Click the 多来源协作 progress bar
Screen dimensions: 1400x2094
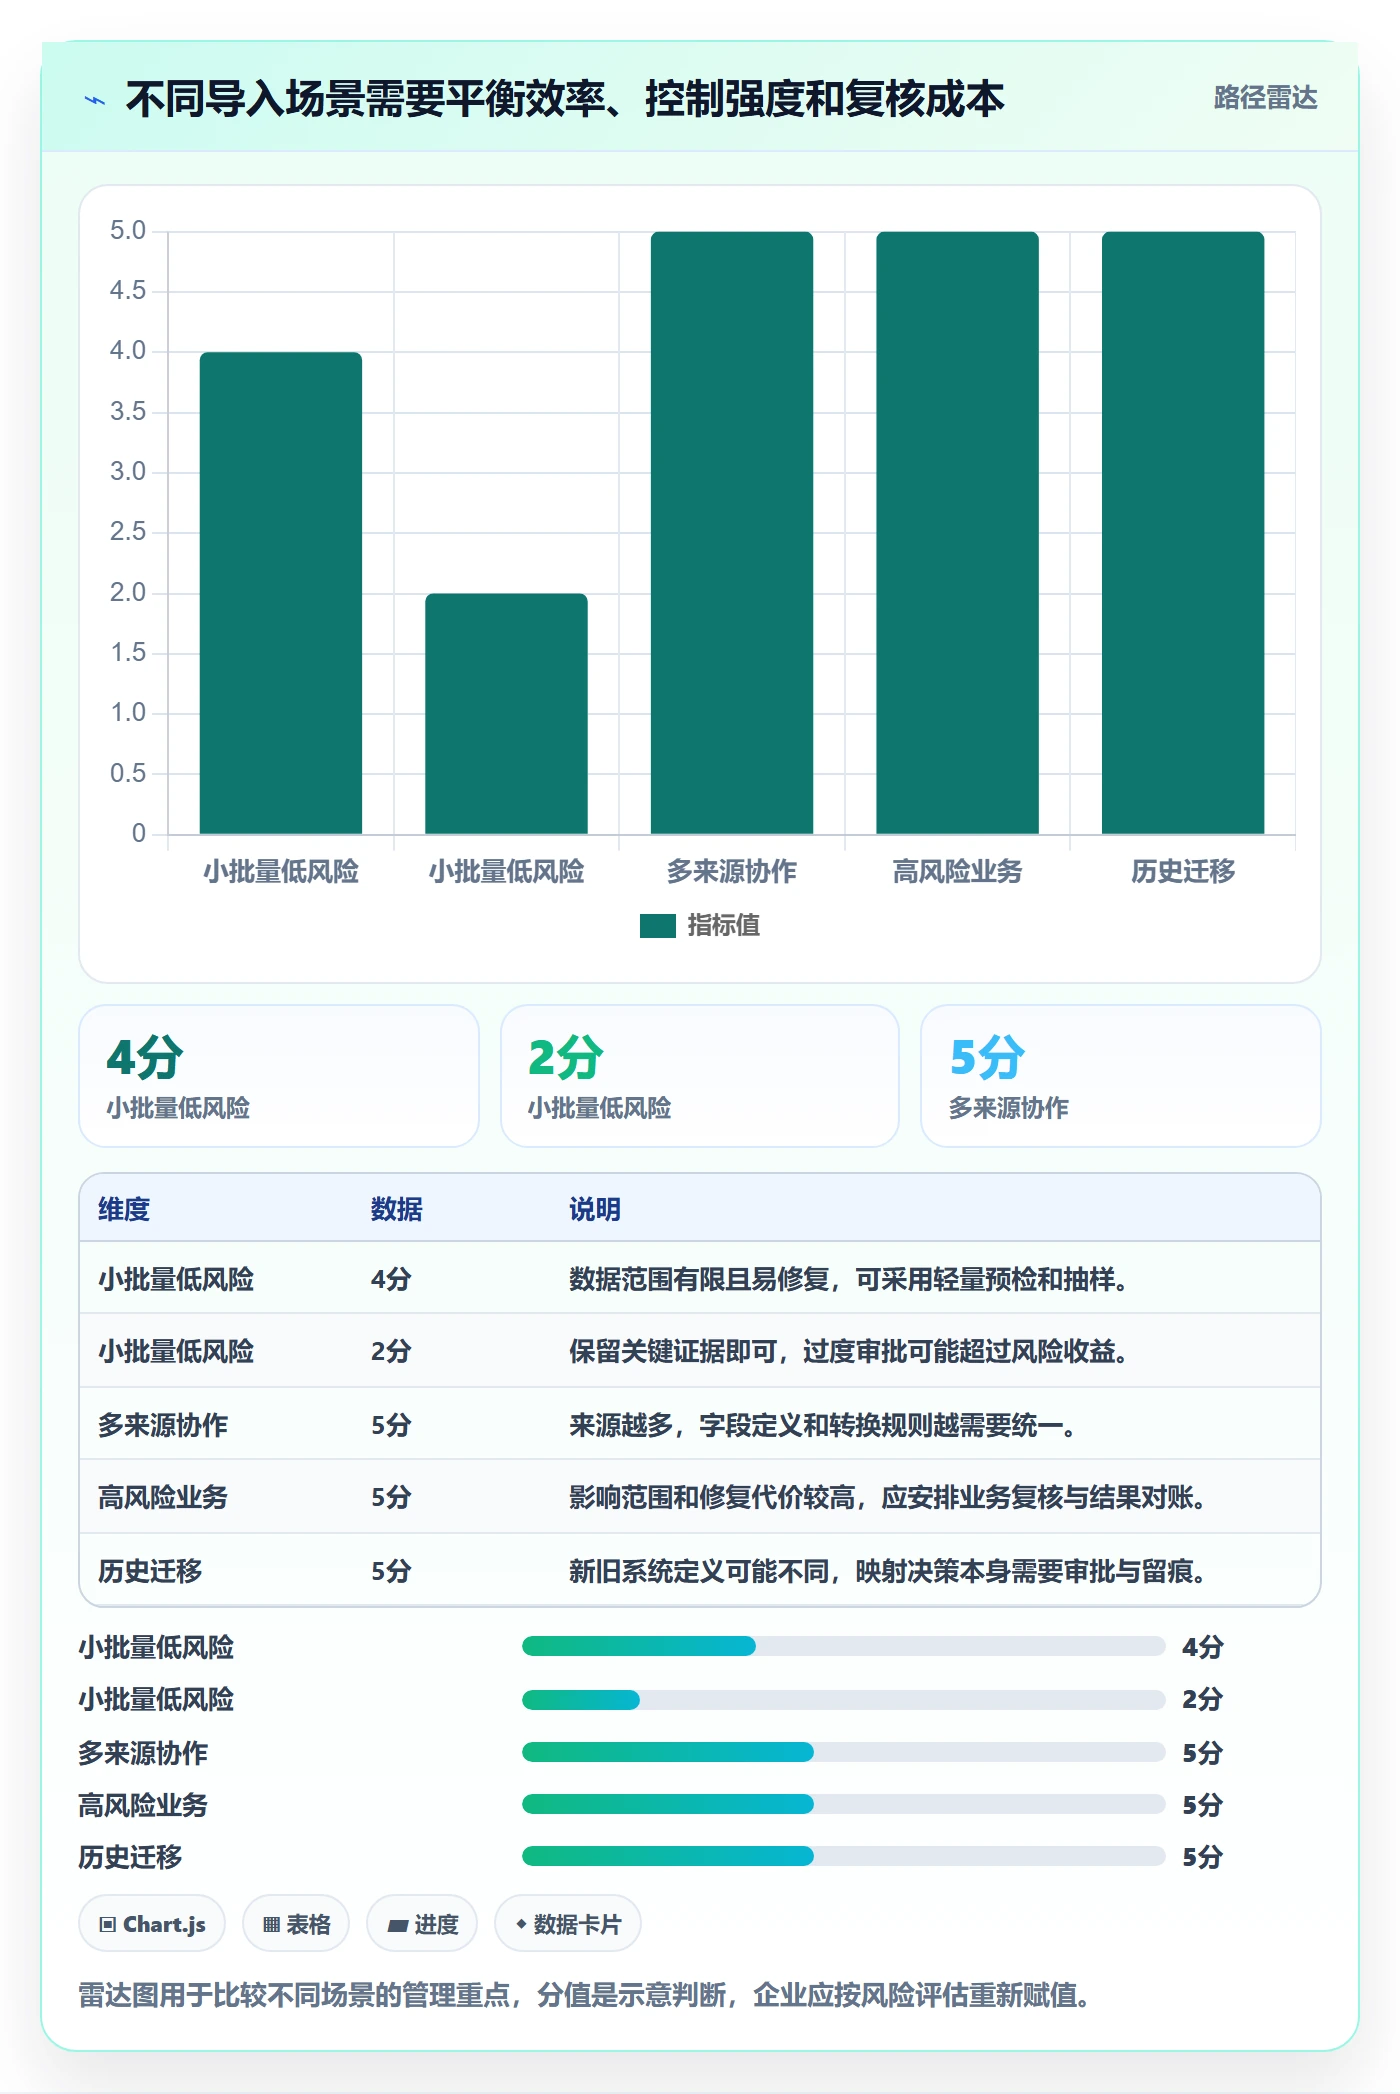coord(843,1752)
